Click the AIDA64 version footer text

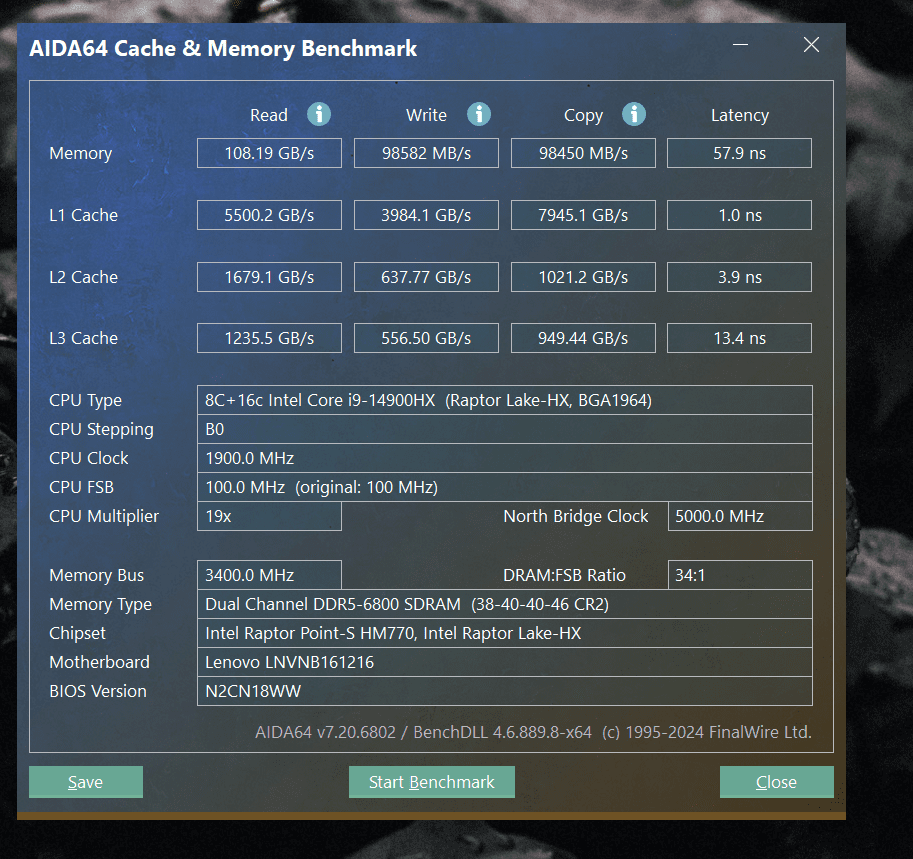pos(533,732)
